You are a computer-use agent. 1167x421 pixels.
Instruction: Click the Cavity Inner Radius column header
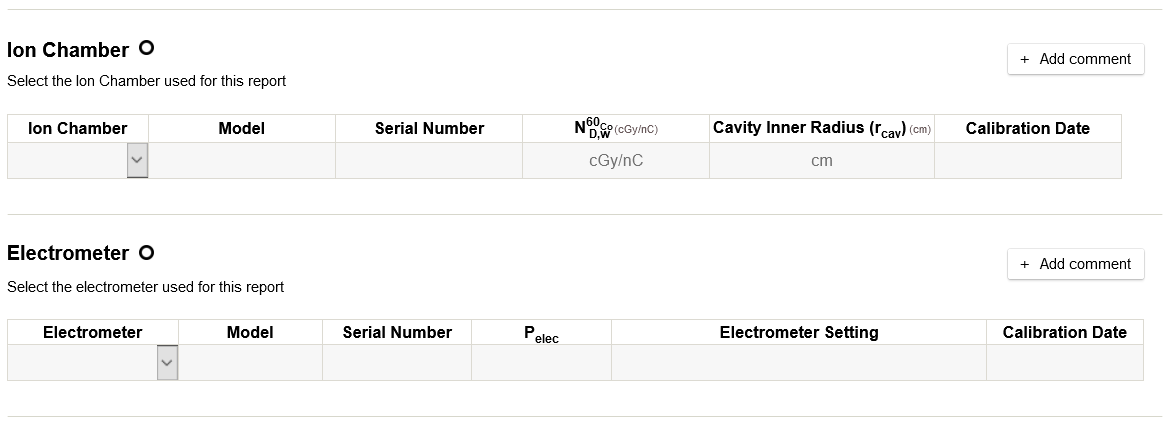(x=821, y=128)
